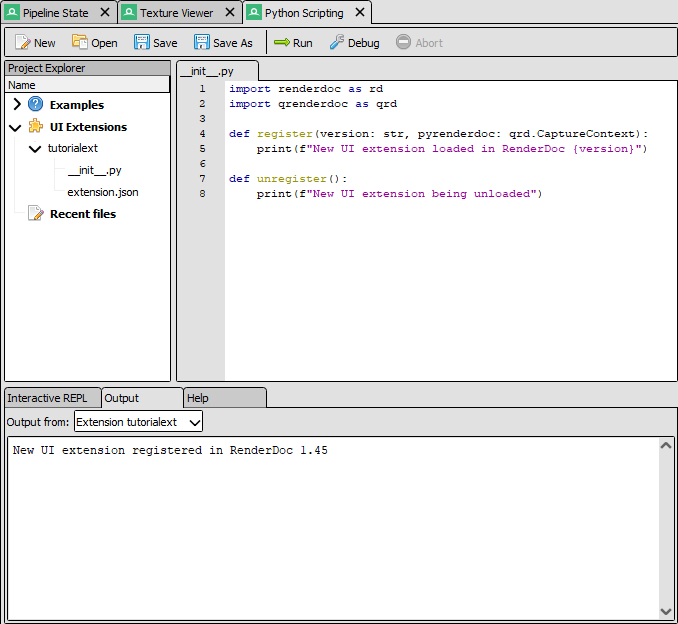Viewport: 678px width, 624px height.
Task: Select the tutorialext tree item
Action: [x=73, y=148]
